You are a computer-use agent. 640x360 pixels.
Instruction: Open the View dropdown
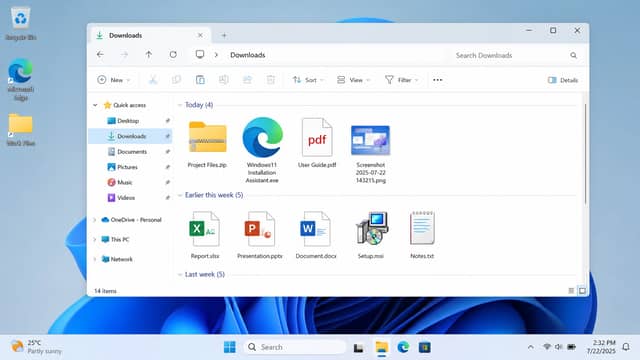(x=353, y=80)
